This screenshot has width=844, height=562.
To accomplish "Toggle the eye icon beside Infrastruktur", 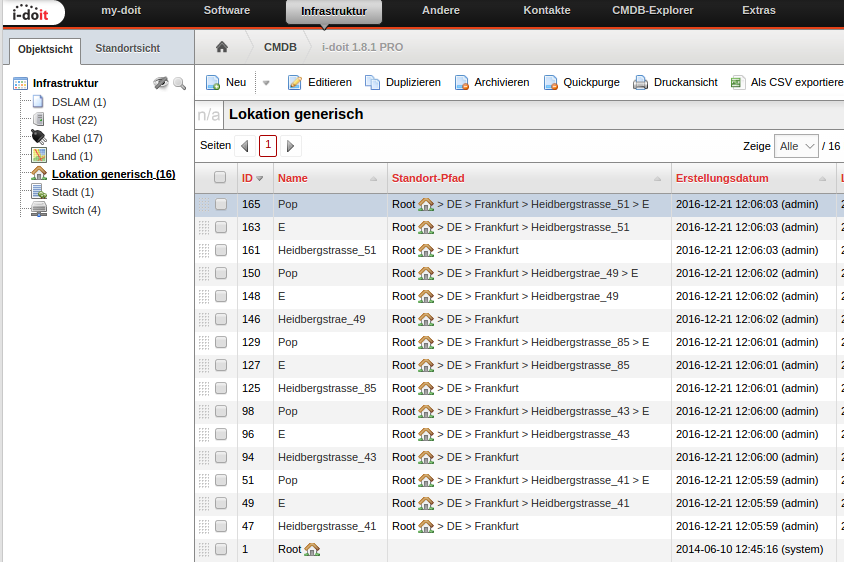I will (161, 84).
